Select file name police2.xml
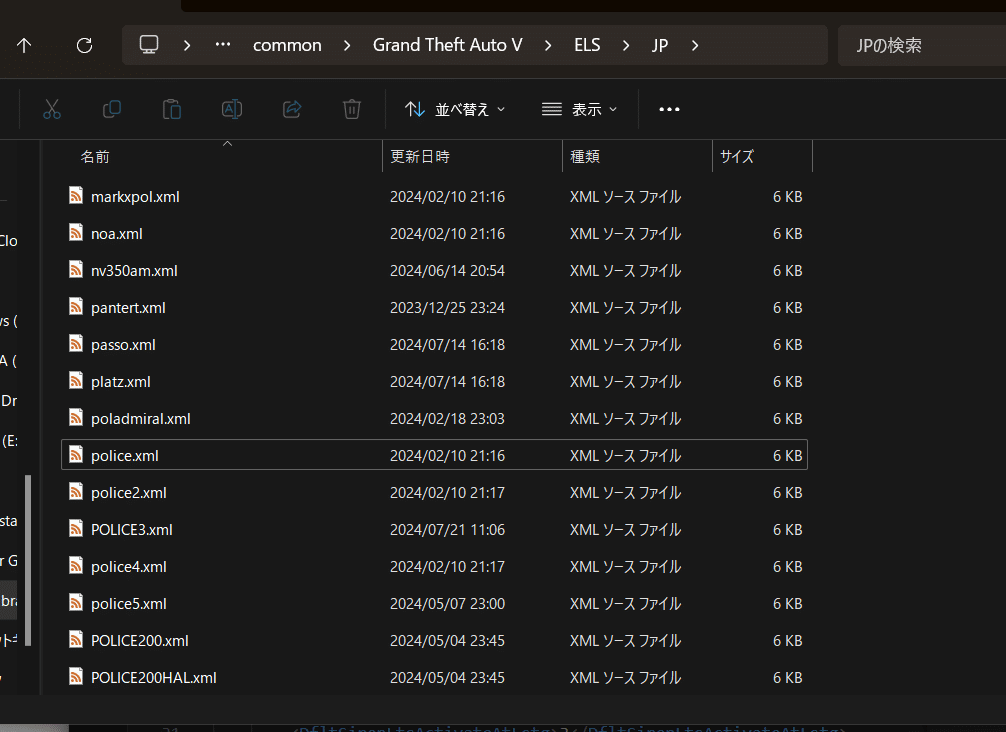Viewport: 1006px width, 732px height. point(128,493)
